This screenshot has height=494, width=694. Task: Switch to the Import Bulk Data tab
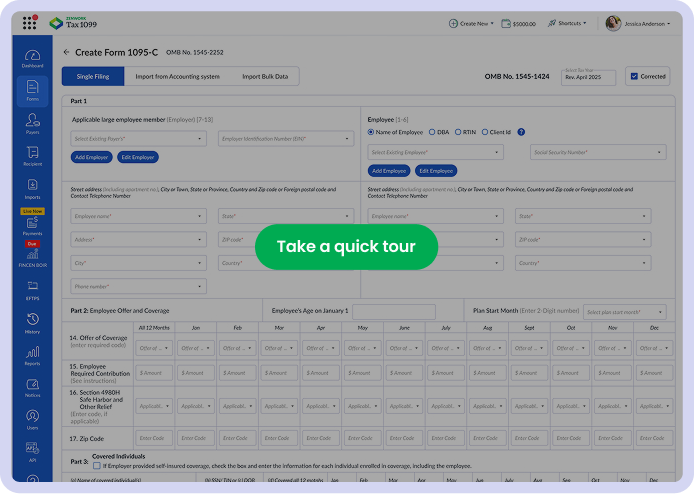click(x=264, y=76)
